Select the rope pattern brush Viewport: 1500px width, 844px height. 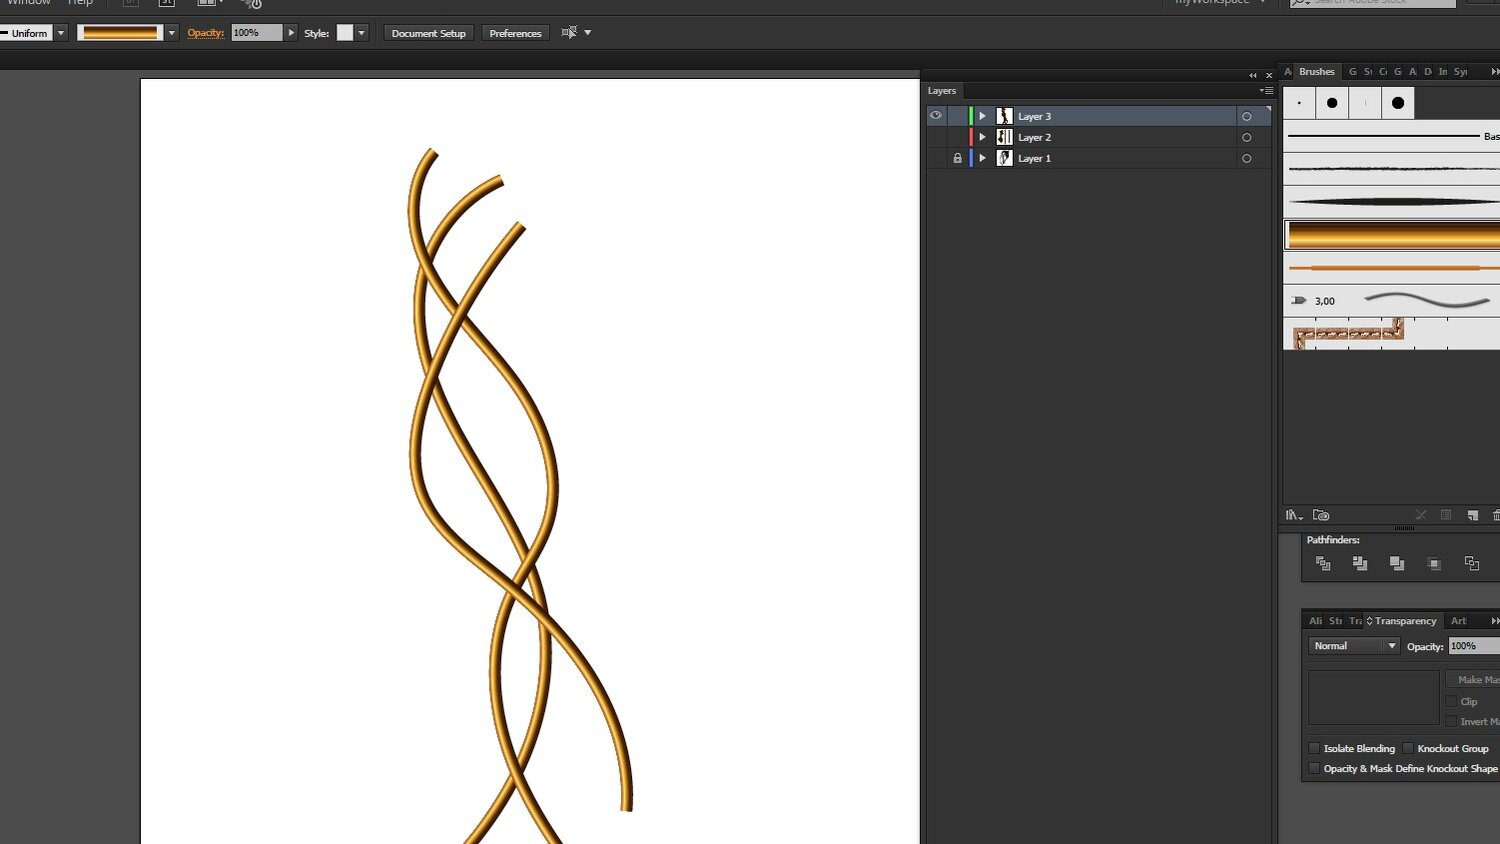click(1391, 334)
